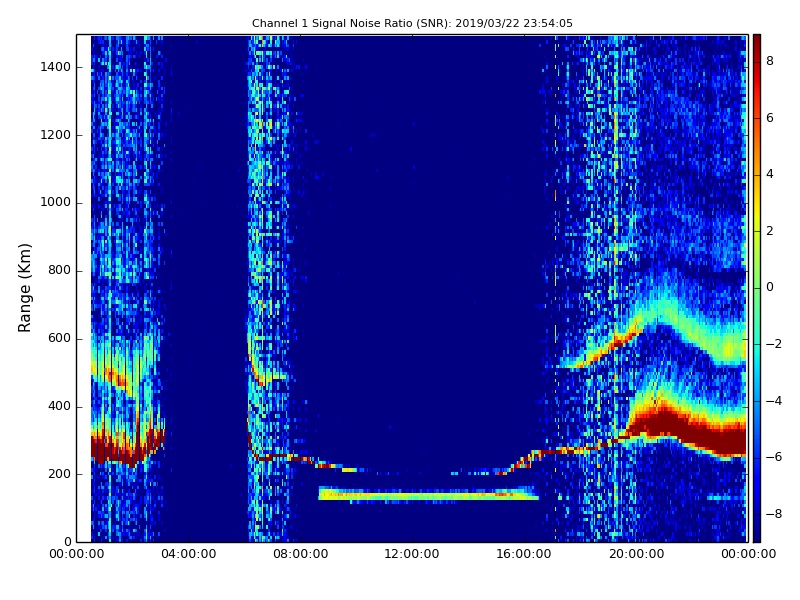Image resolution: width=800 pixels, height=600 pixels.
Task: Click the rightmost 00:00:00 time label
Action: (x=748, y=554)
